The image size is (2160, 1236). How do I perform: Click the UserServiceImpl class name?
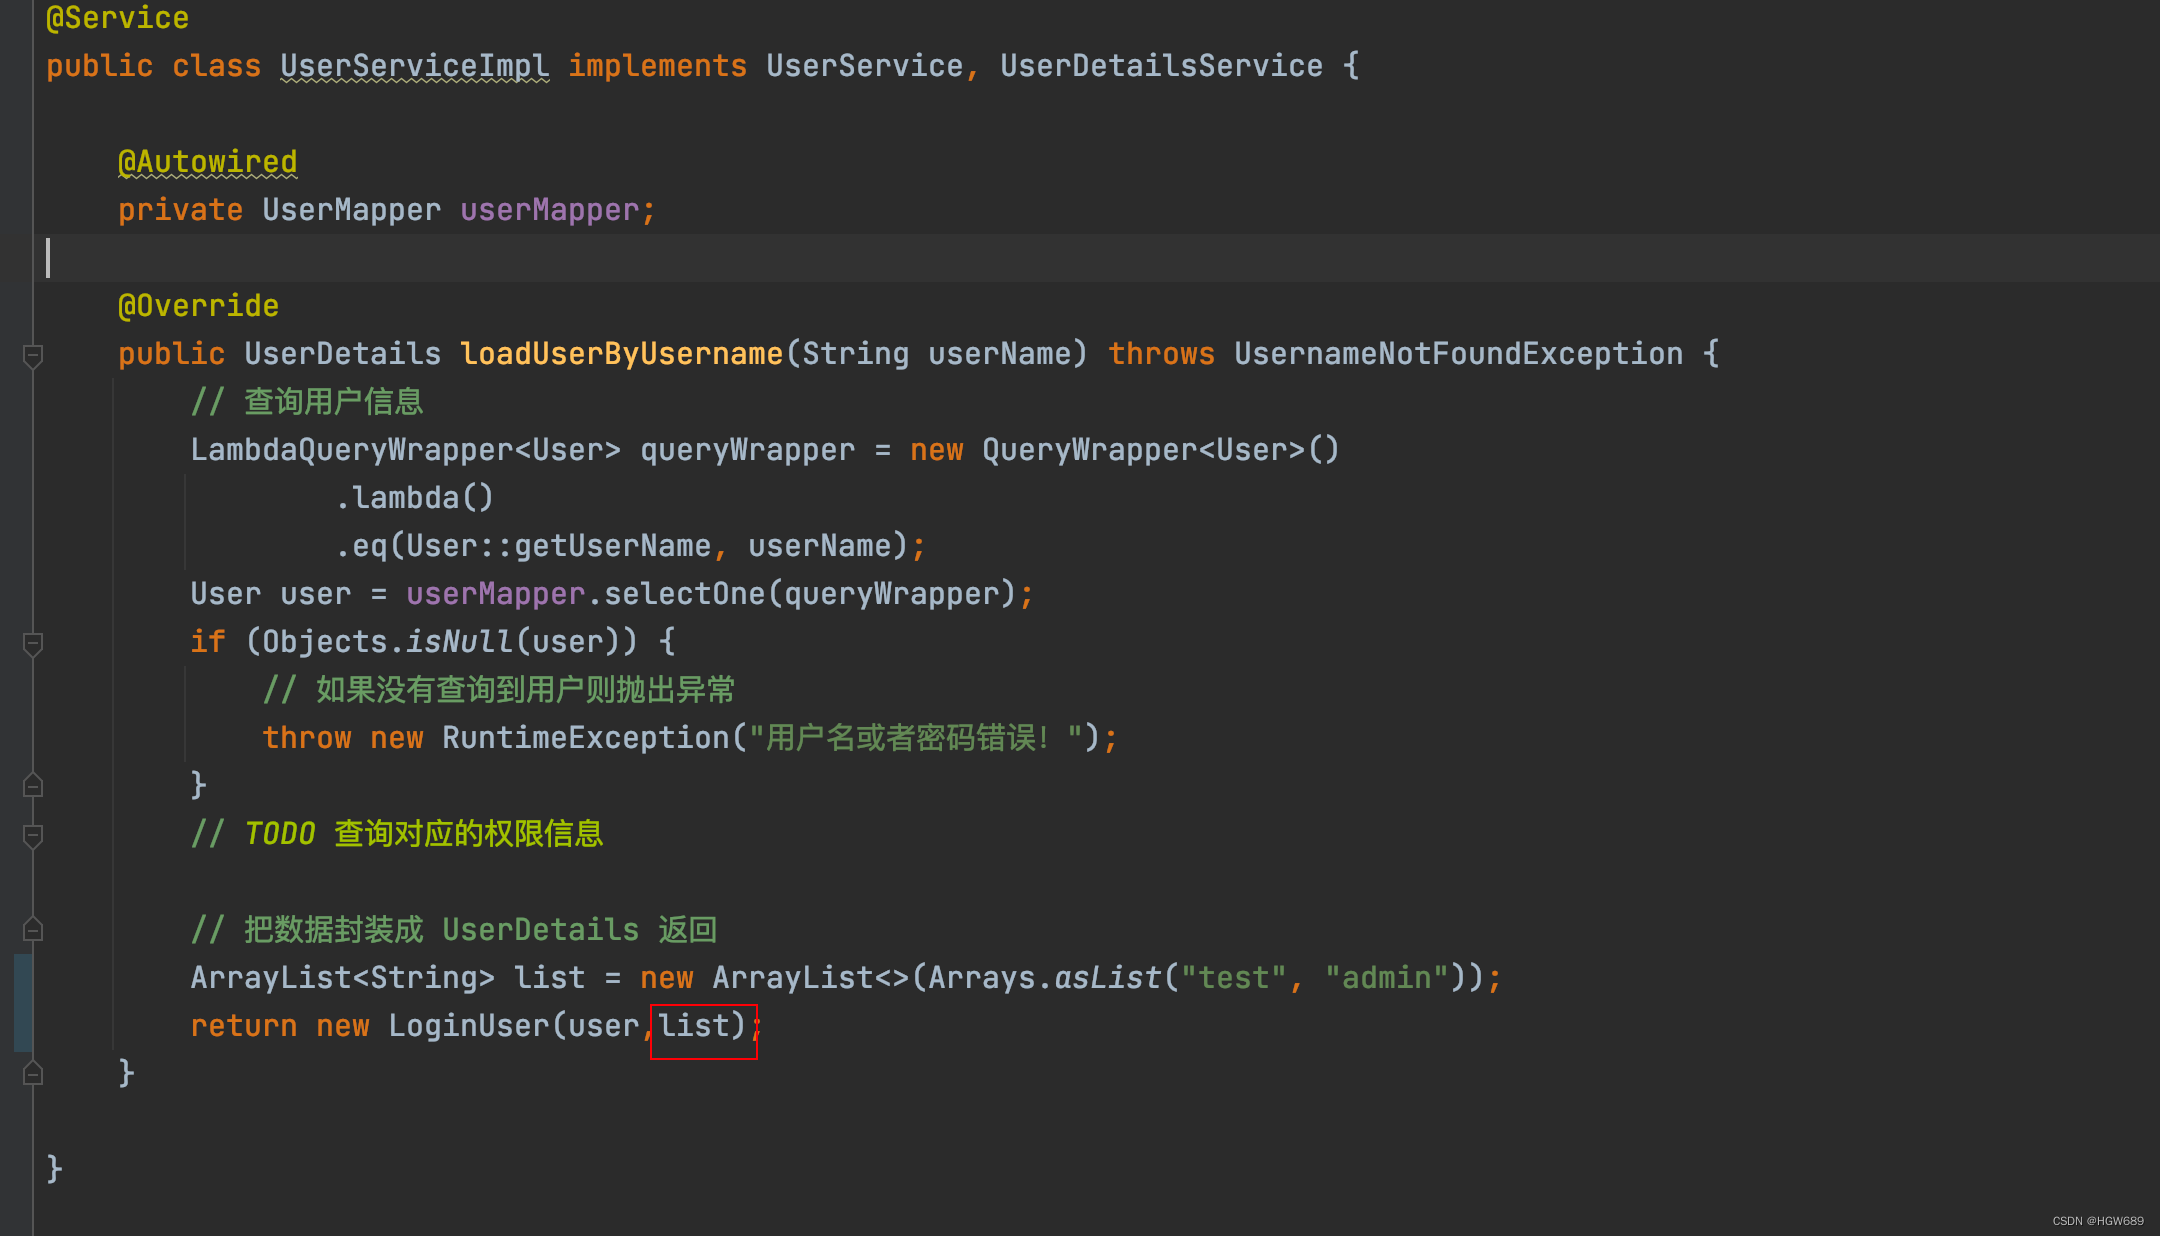coord(414,66)
